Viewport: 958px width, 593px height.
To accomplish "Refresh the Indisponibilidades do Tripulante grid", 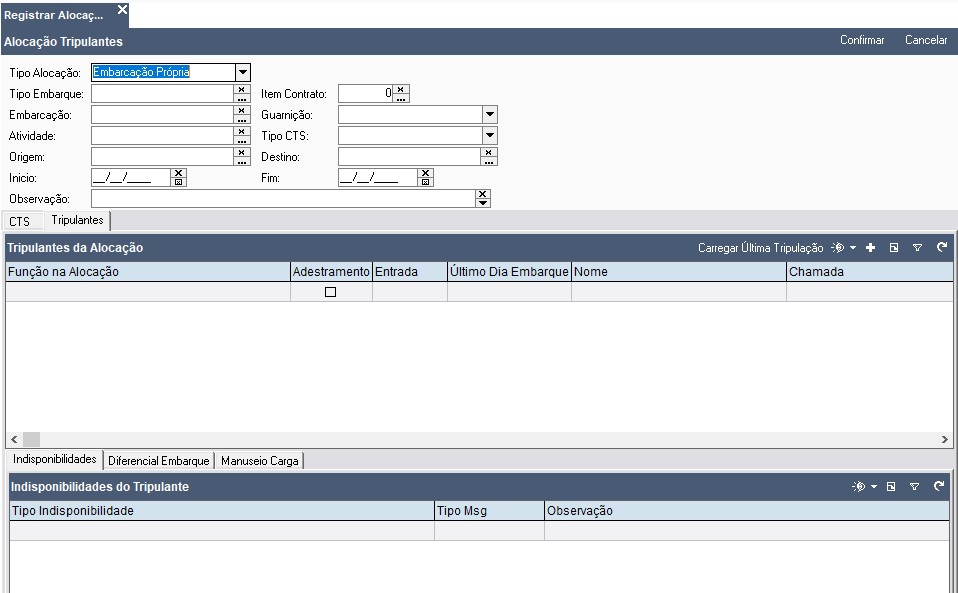I will coord(939,487).
